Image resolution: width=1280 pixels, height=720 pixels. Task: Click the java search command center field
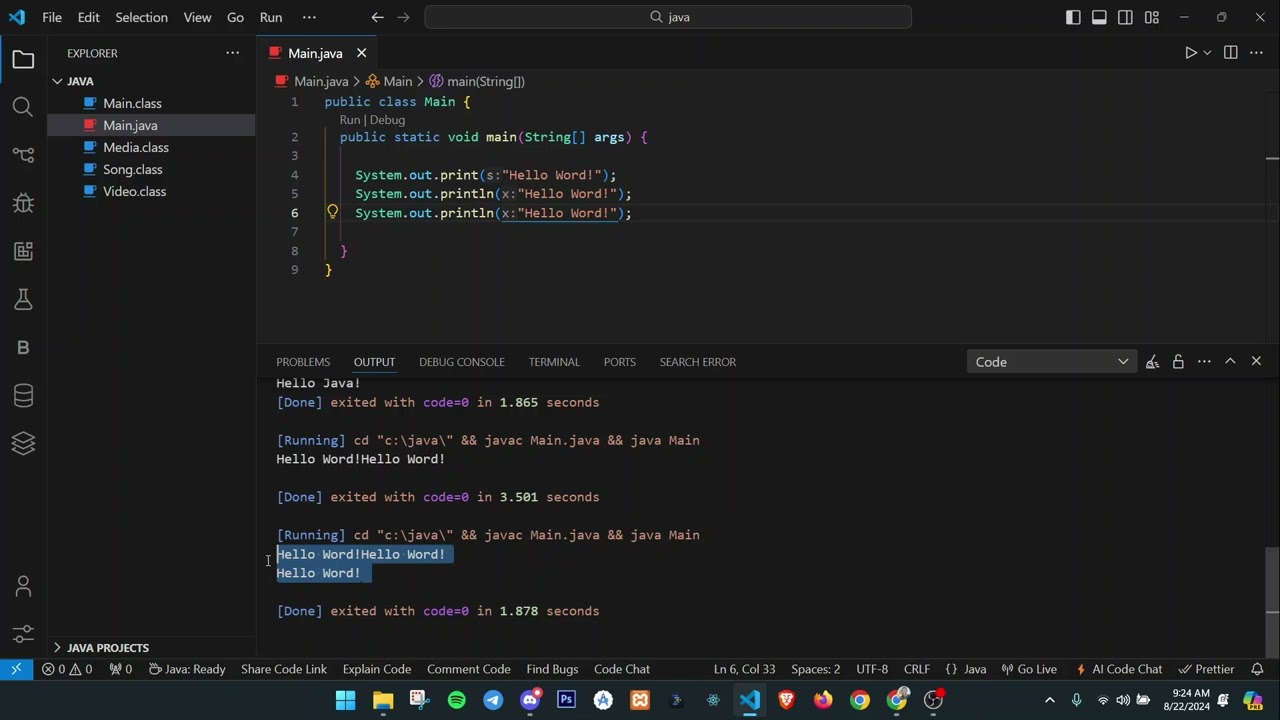tap(668, 17)
